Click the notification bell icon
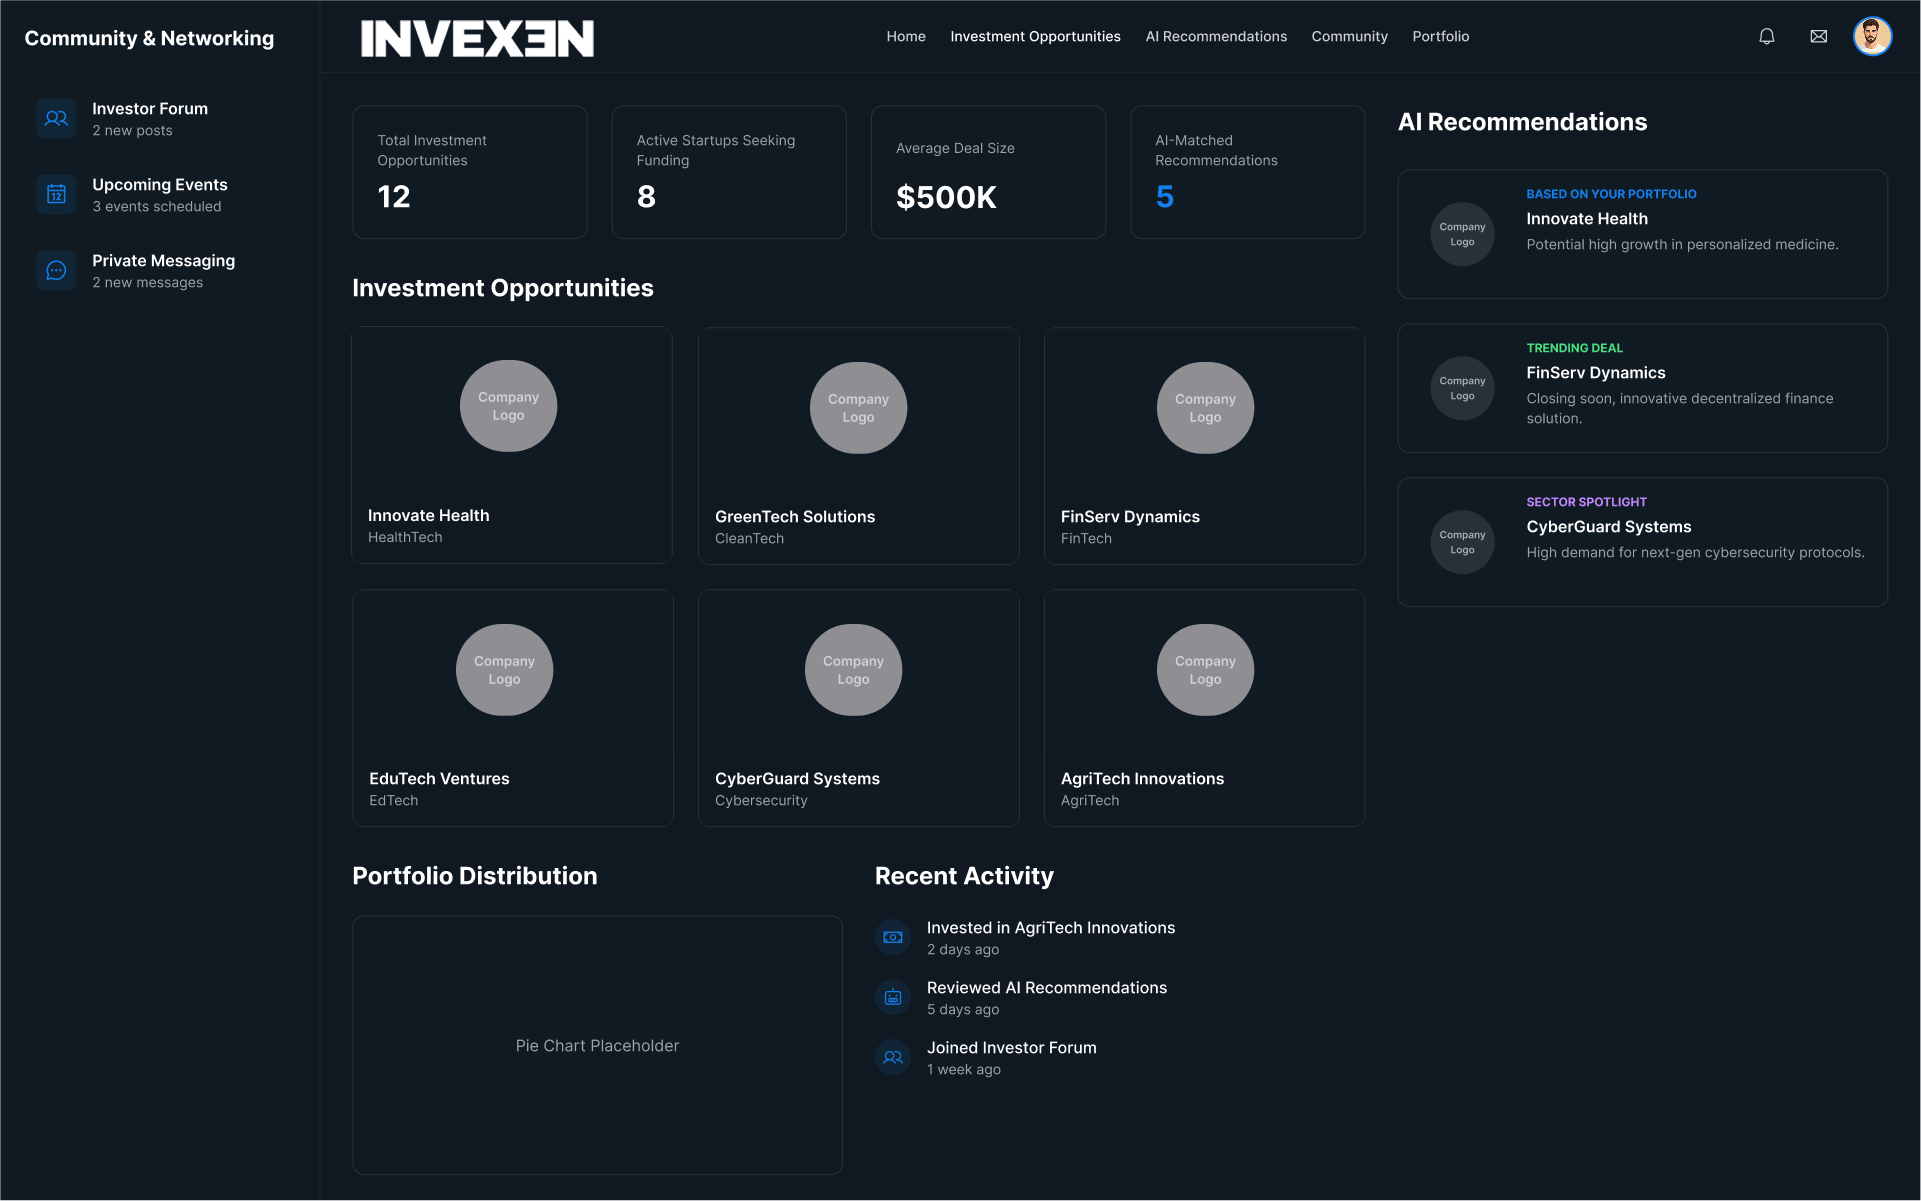This screenshot has width=1921, height=1201. (x=1767, y=37)
